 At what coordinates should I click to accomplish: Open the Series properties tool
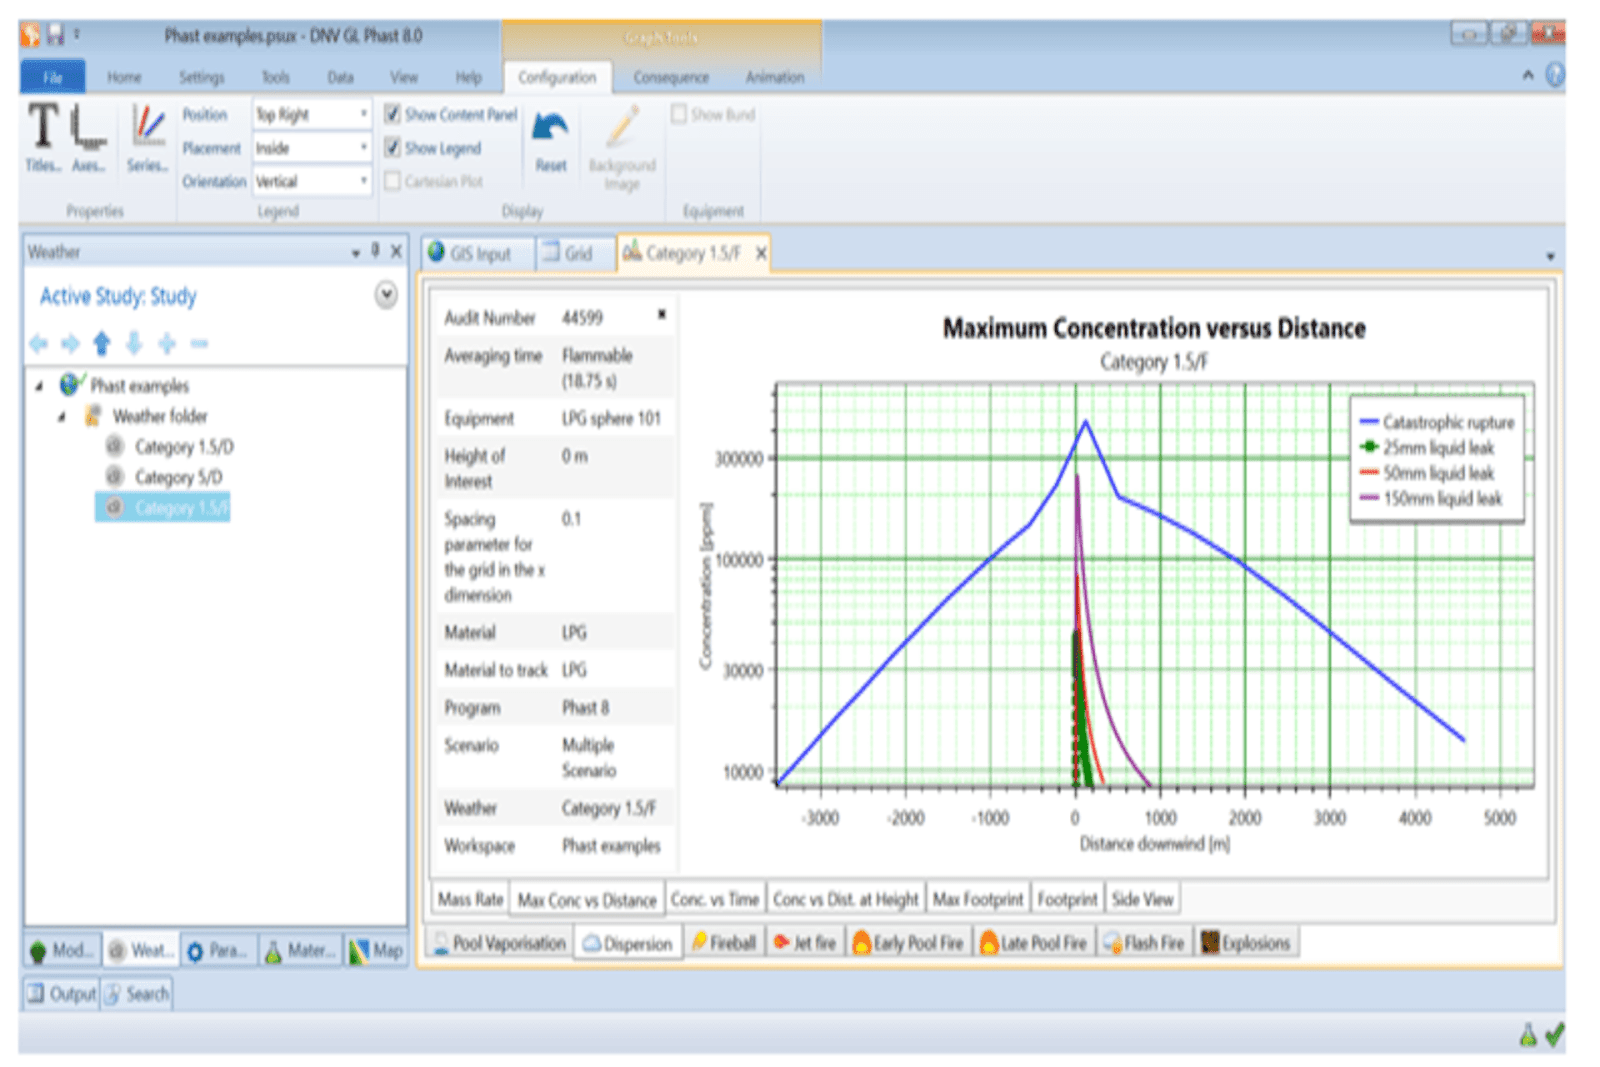click(x=147, y=137)
